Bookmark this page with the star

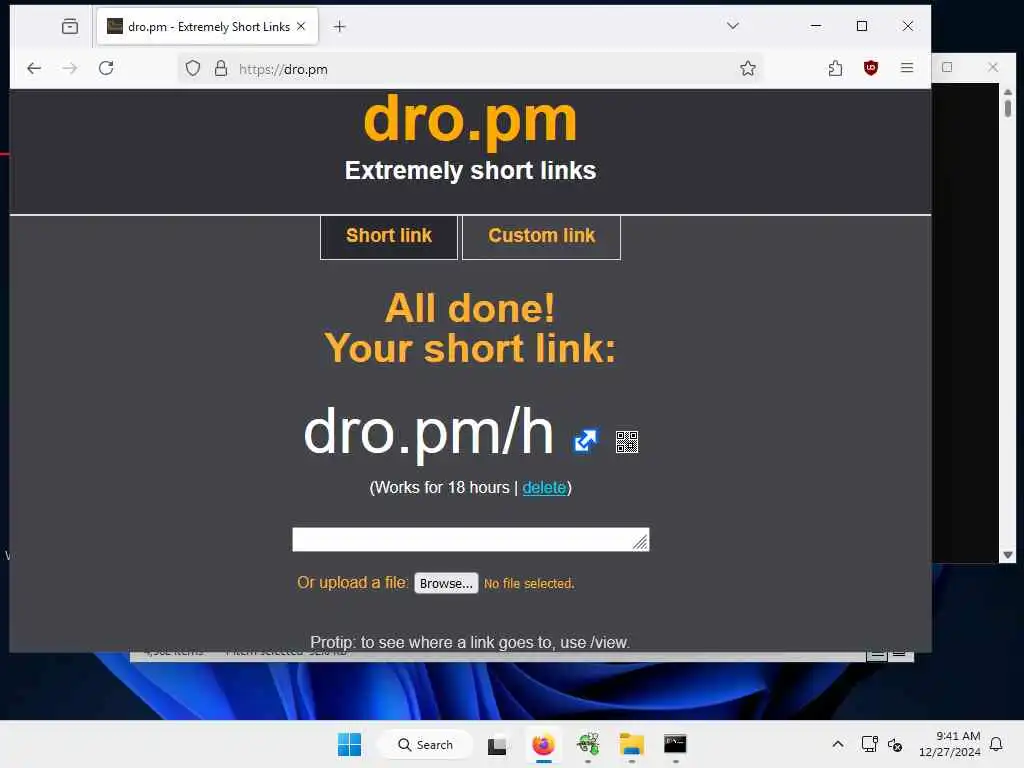pyautogui.click(x=748, y=68)
